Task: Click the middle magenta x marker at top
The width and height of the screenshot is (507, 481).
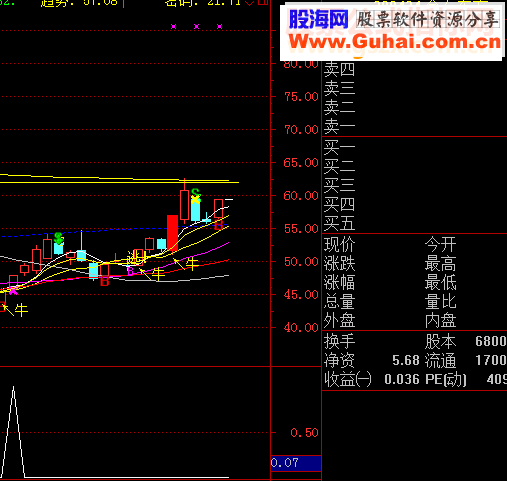Action: 197,26
